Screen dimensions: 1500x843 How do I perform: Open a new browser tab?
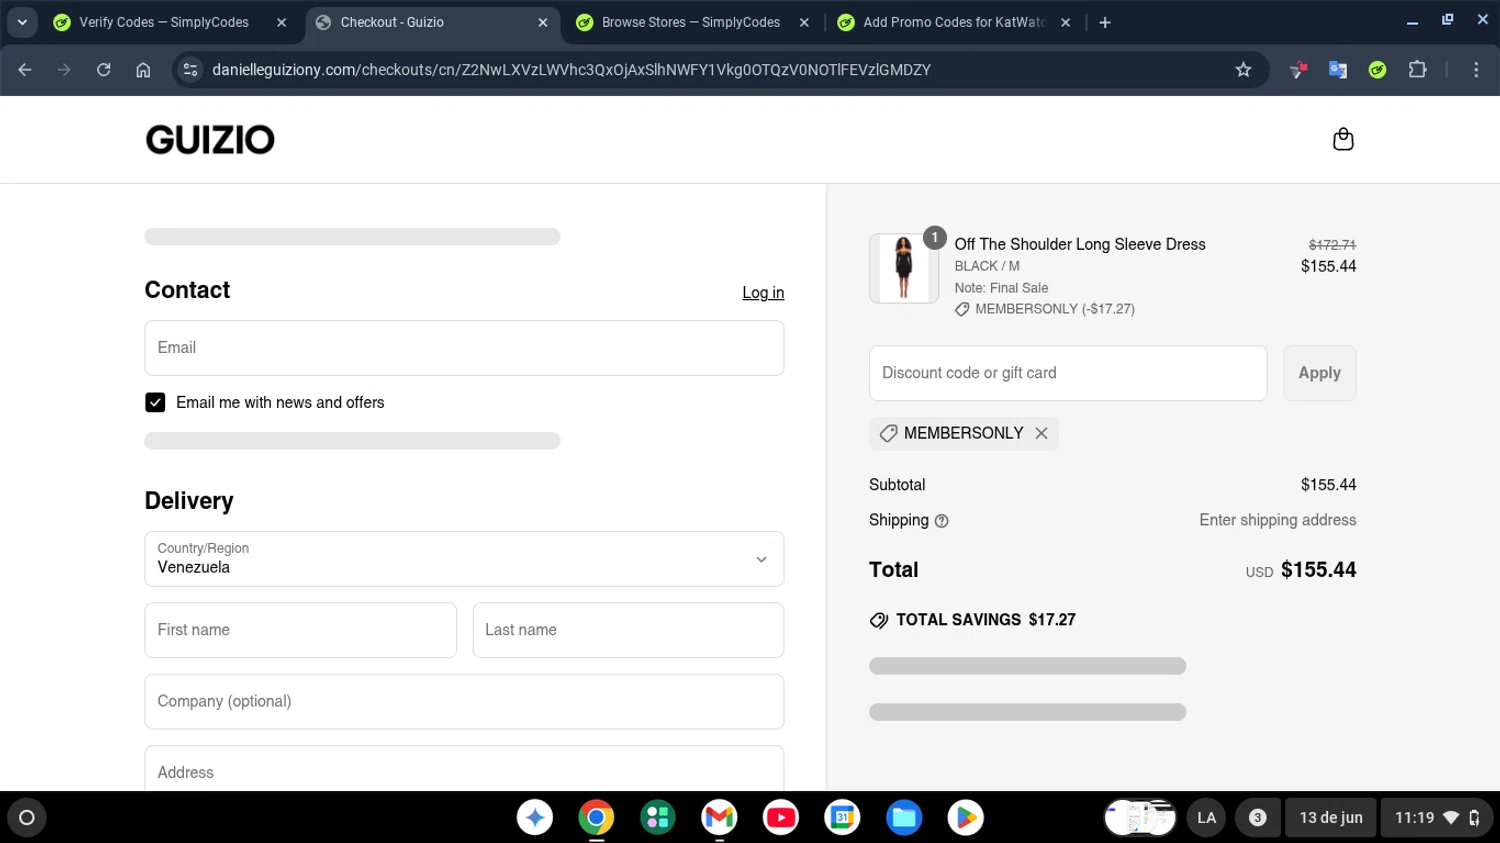click(1105, 22)
